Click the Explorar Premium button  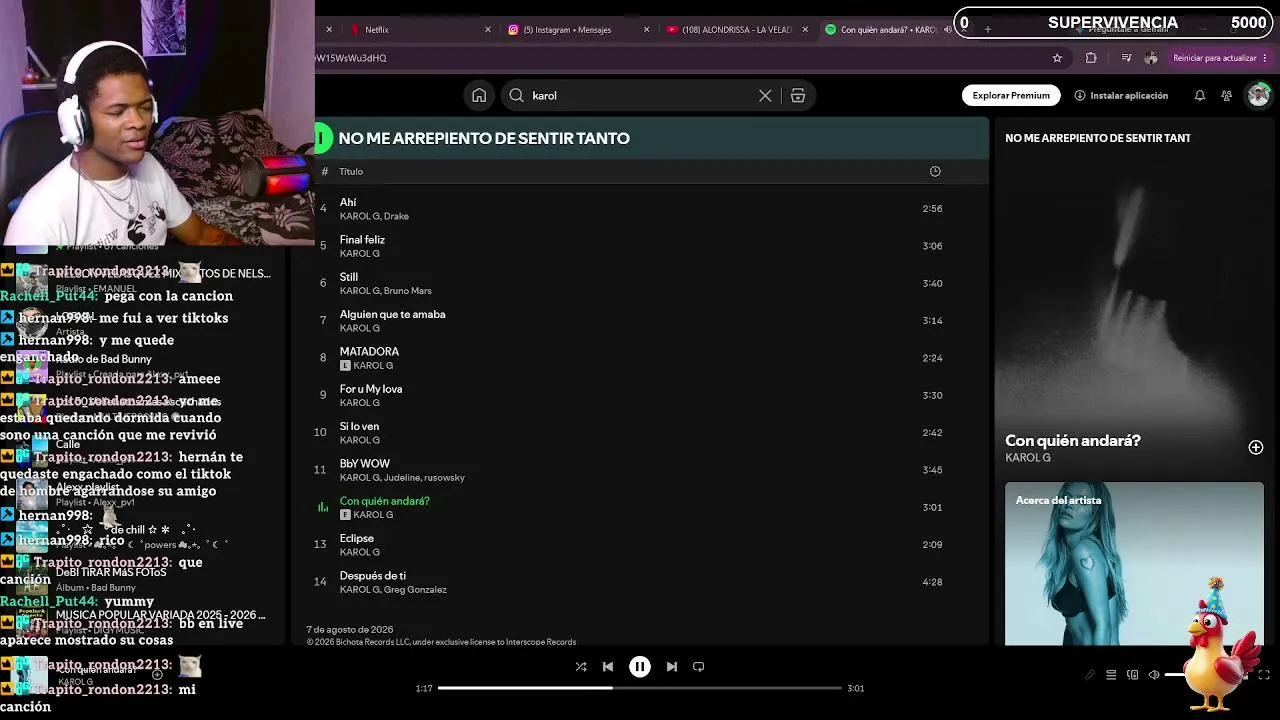tap(1011, 95)
